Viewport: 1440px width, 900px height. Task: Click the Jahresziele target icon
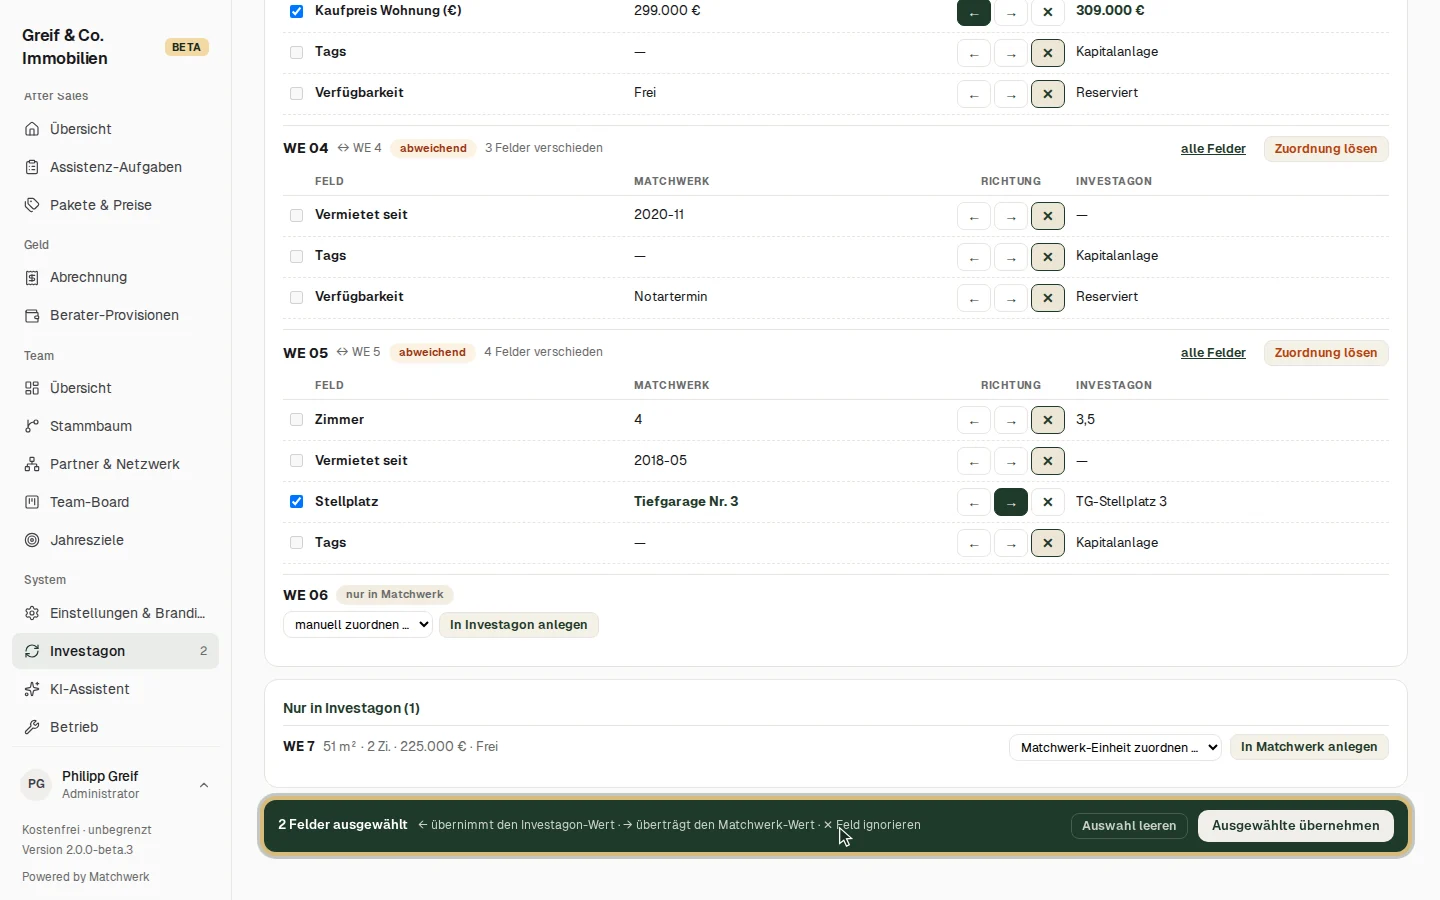coord(32,540)
